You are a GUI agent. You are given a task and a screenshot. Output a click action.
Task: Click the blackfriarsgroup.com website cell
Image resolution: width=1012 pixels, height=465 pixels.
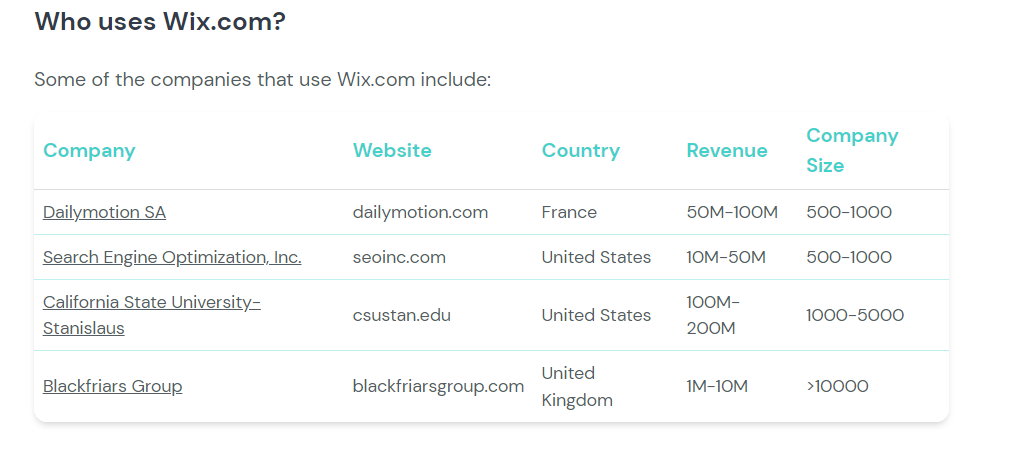click(438, 386)
